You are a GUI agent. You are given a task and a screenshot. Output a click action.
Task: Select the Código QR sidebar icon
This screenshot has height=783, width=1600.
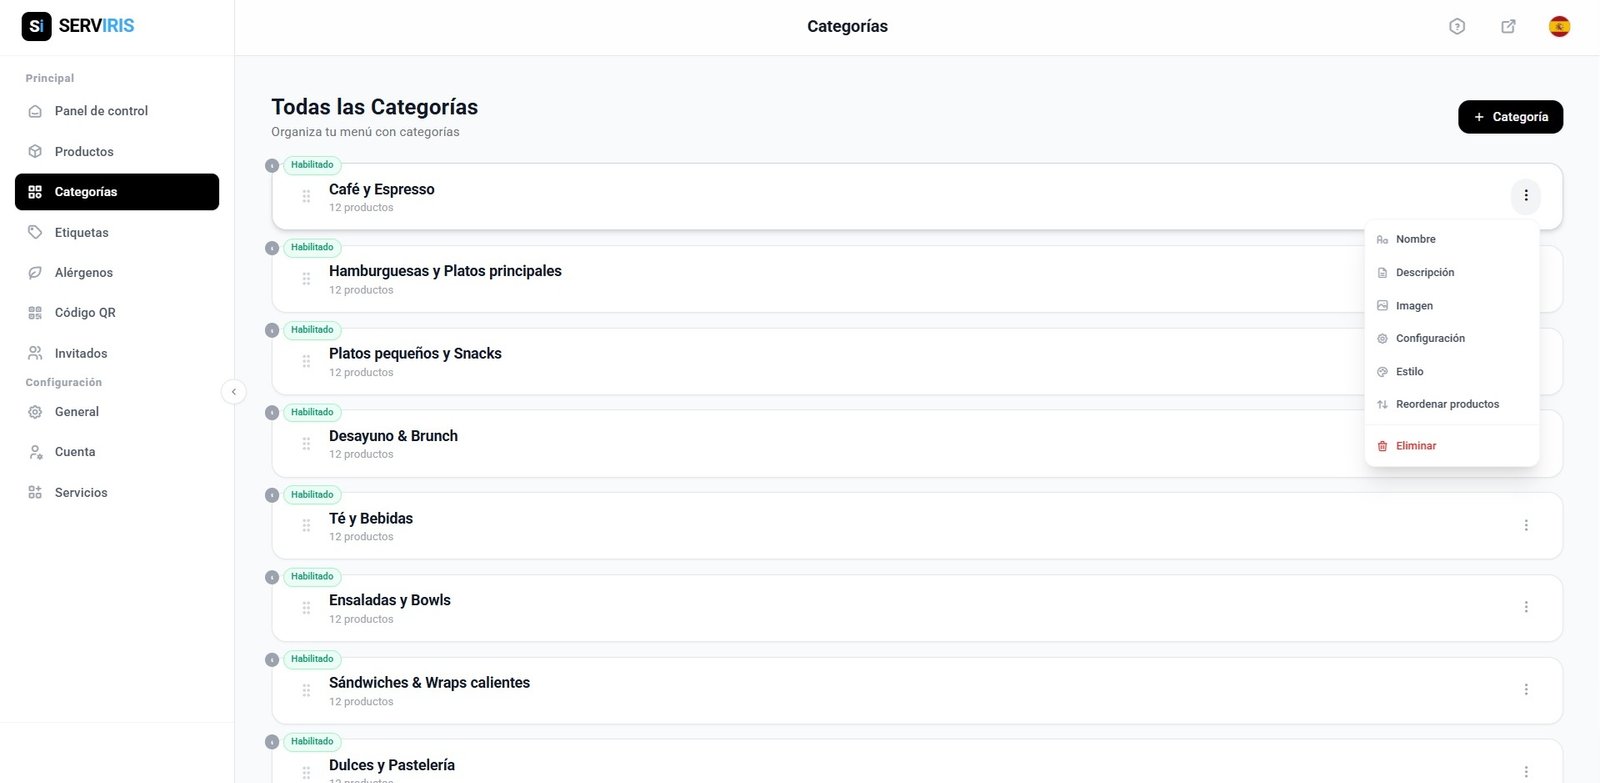tap(35, 312)
